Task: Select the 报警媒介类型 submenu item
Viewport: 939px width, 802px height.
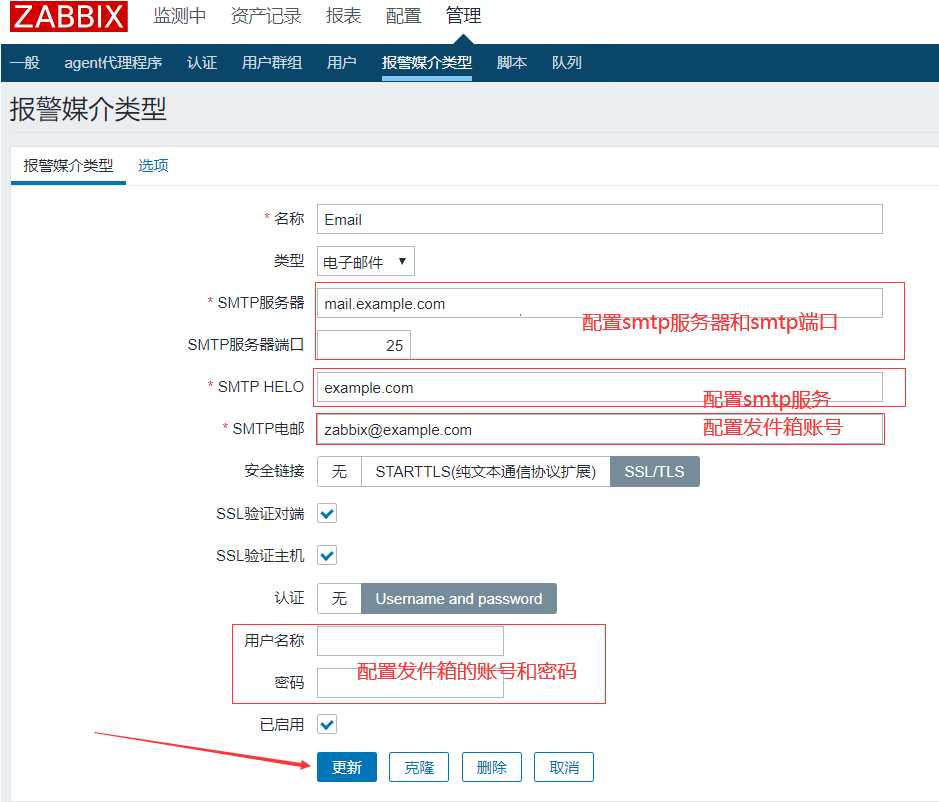Action: (427, 62)
